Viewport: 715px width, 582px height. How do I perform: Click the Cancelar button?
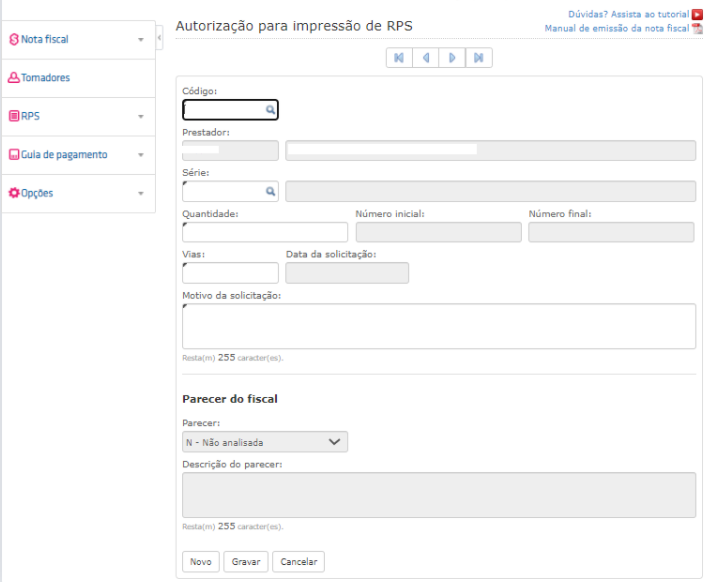pyautogui.click(x=299, y=561)
